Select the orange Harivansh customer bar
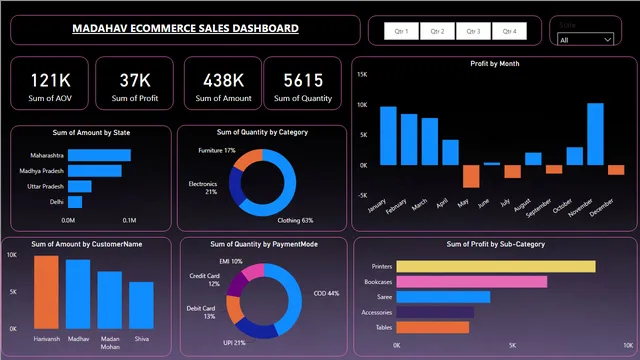The image size is (640, 360). tap(46, 292)
